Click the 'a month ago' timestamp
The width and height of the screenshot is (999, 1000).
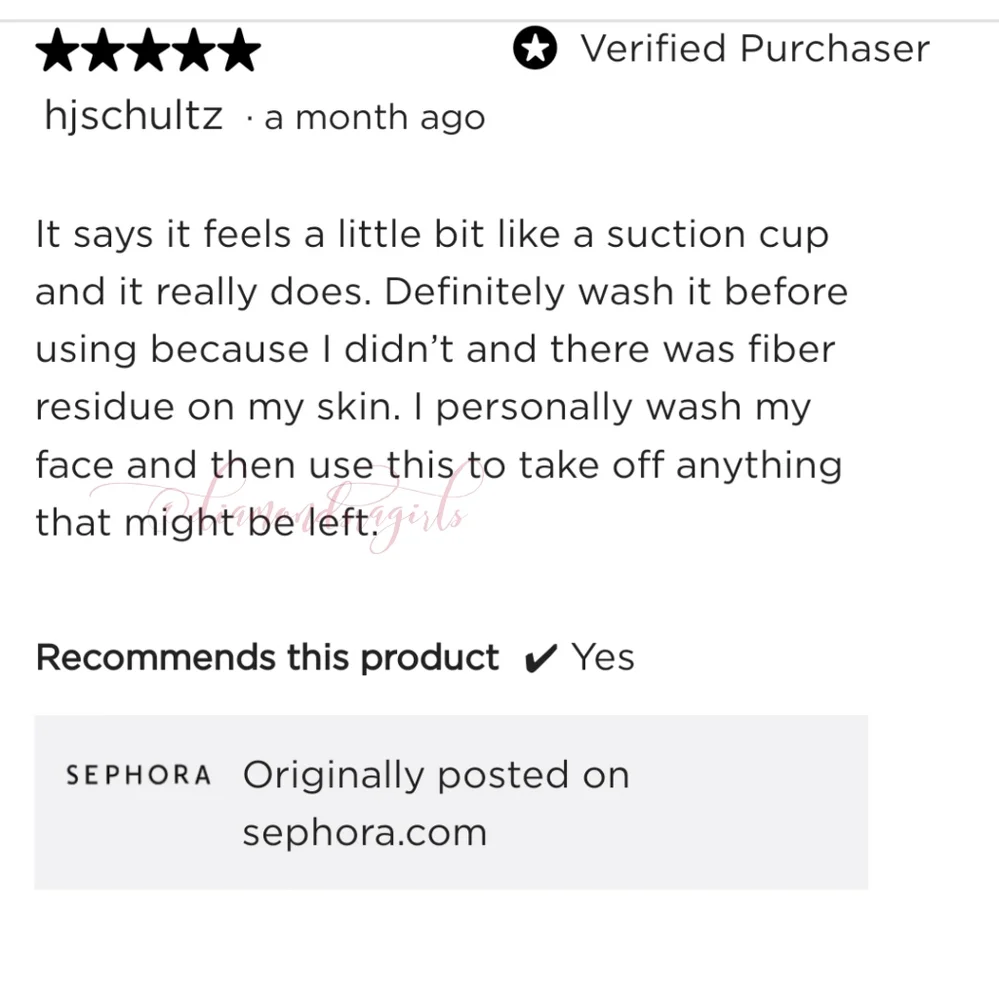click(x=374, y=118)
